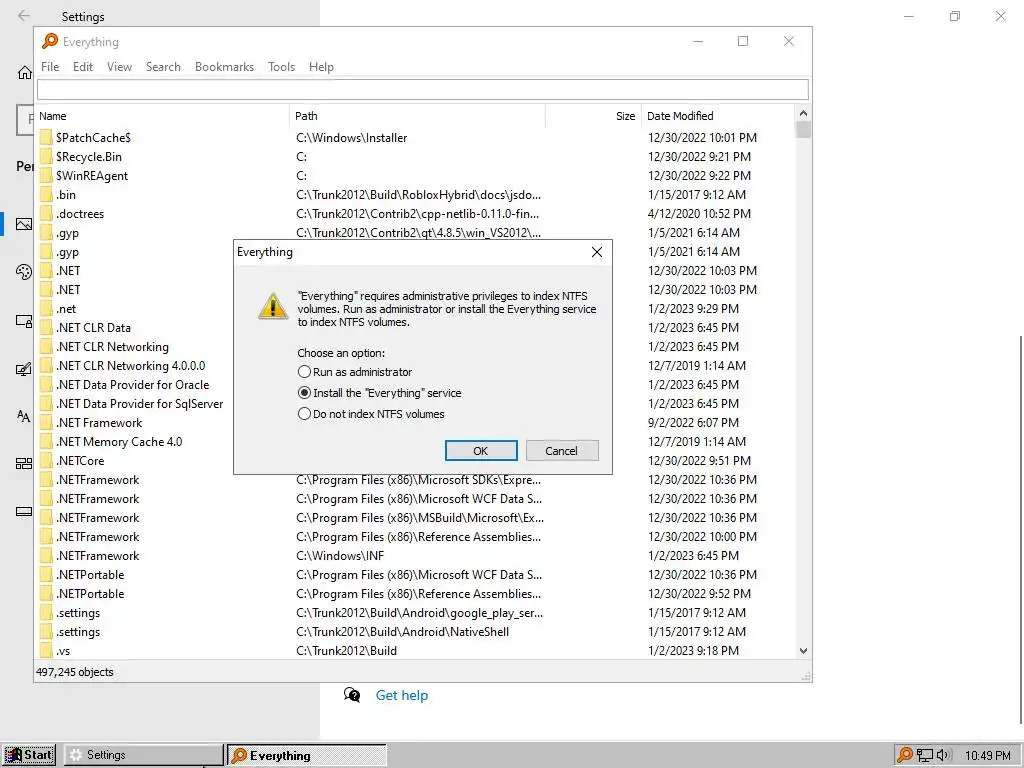Click Start menu layout icon in Settings sidebar

24,464
